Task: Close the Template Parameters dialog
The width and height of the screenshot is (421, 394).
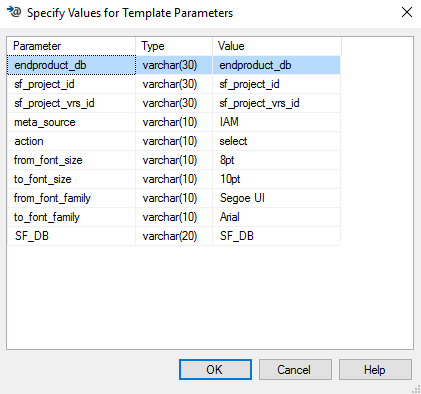Action: tap(407, 13)
